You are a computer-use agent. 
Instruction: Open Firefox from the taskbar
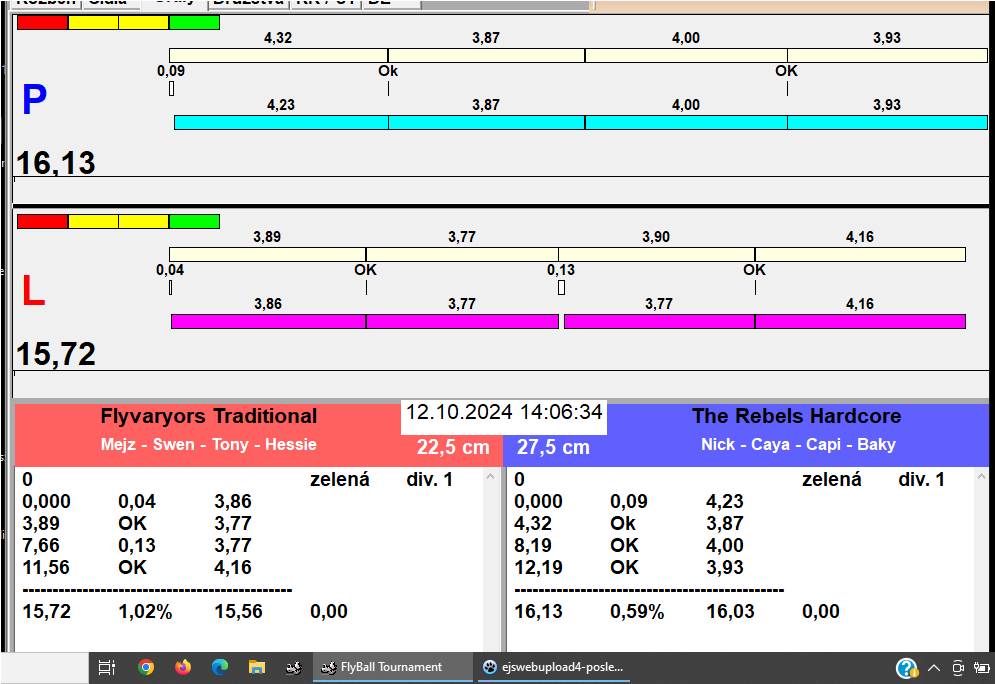(182, 667)
